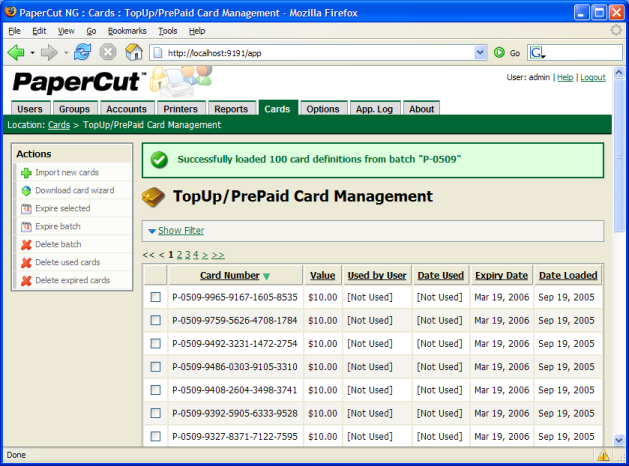
Task: Toggle the Card Number green sort arrow
Action: (266, 276)
